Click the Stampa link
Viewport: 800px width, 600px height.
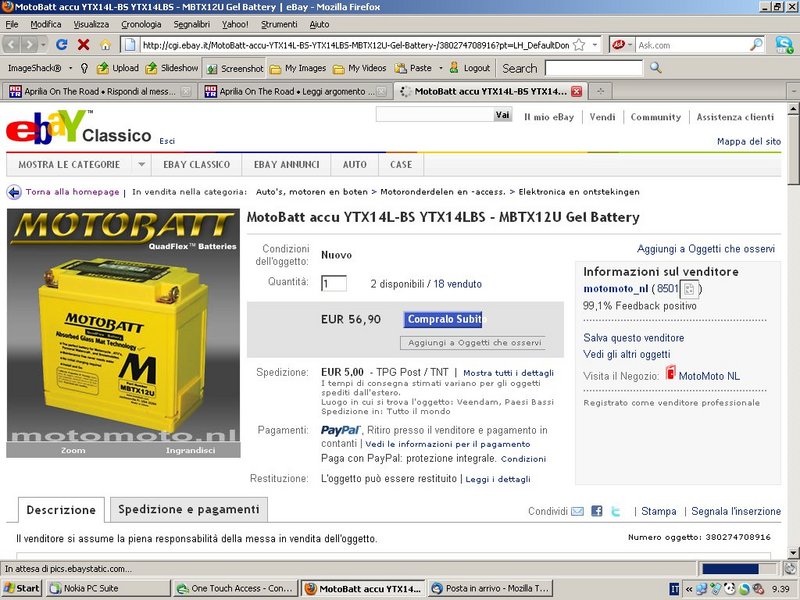click(x=659, y=511)
